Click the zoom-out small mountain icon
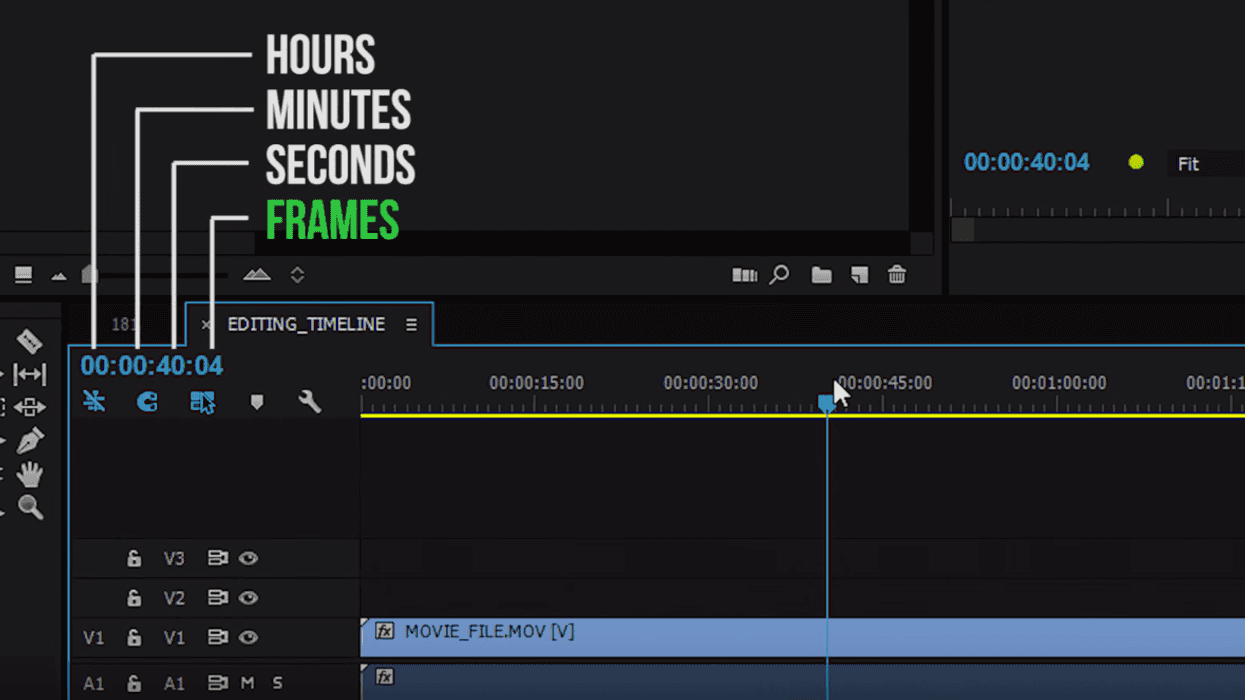This screenshot has height=700, width=1245. 59,276
